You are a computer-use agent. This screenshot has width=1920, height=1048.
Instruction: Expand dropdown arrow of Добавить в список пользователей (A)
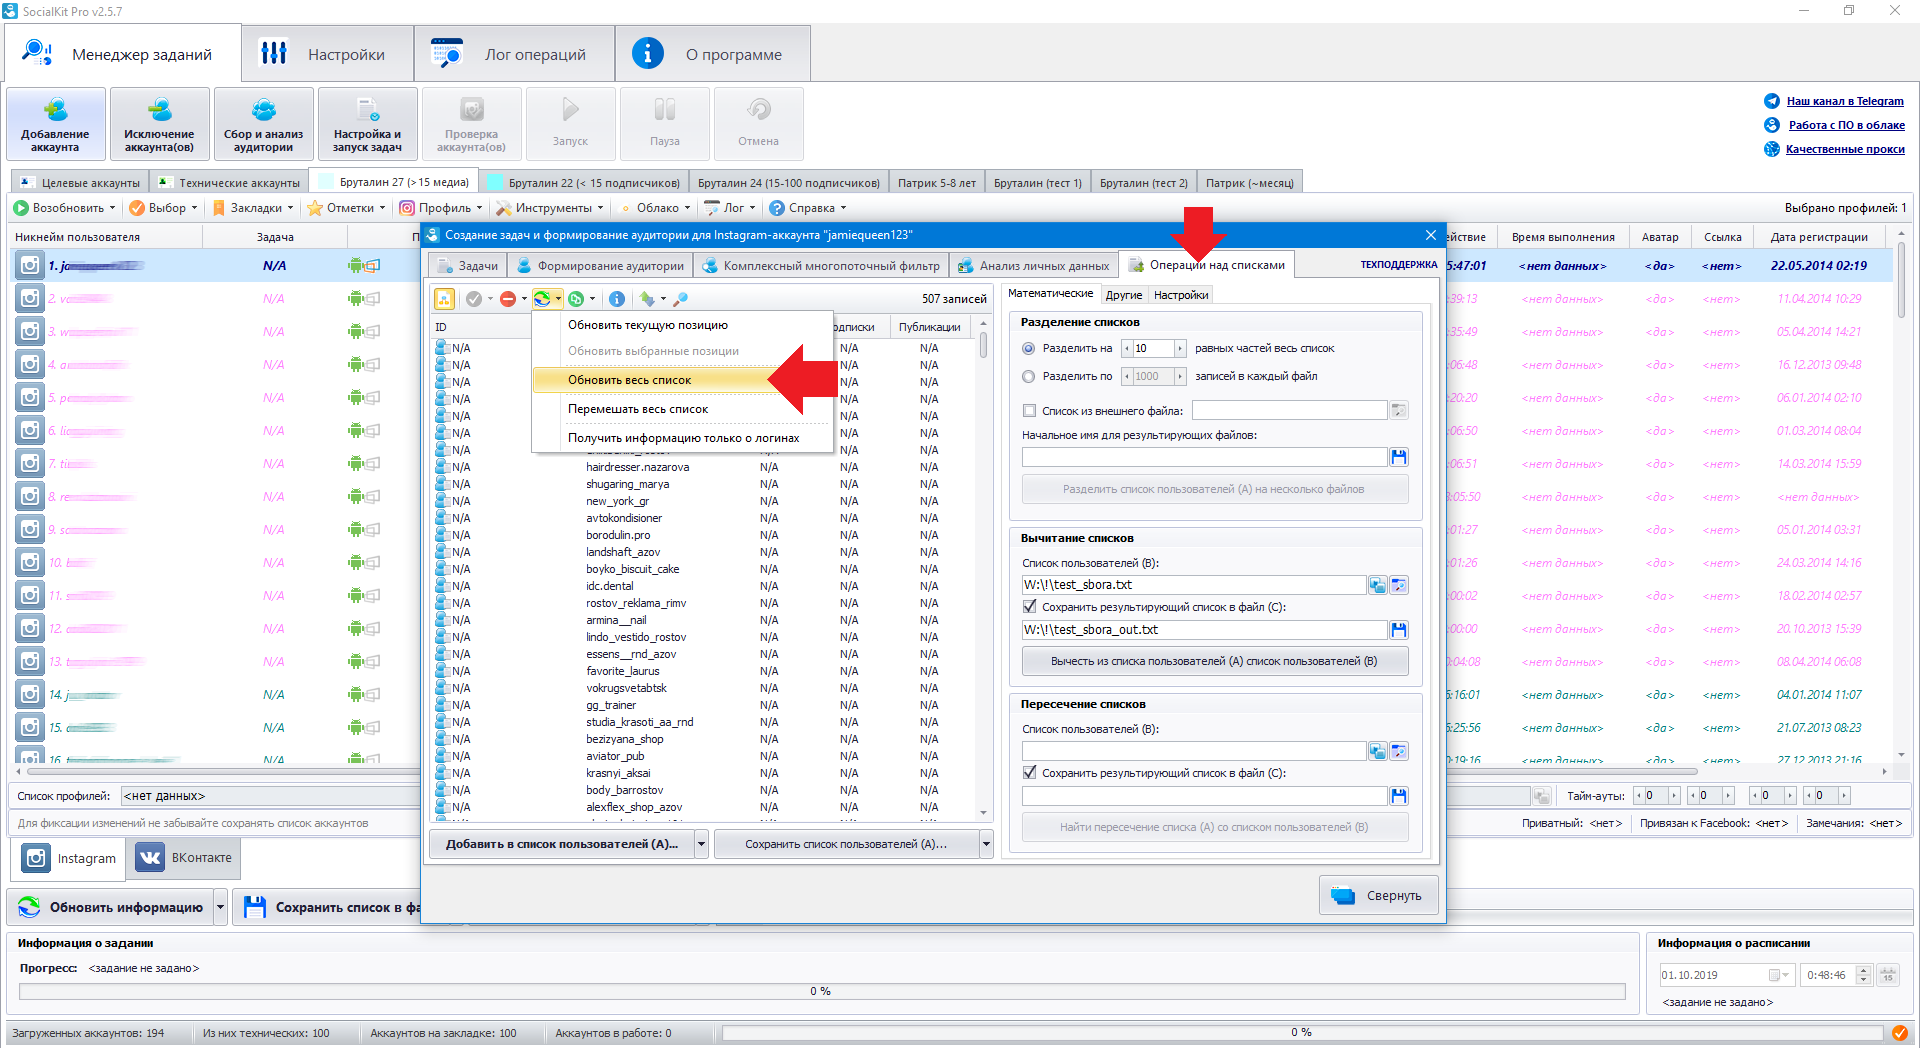click(x=701, y=844)
